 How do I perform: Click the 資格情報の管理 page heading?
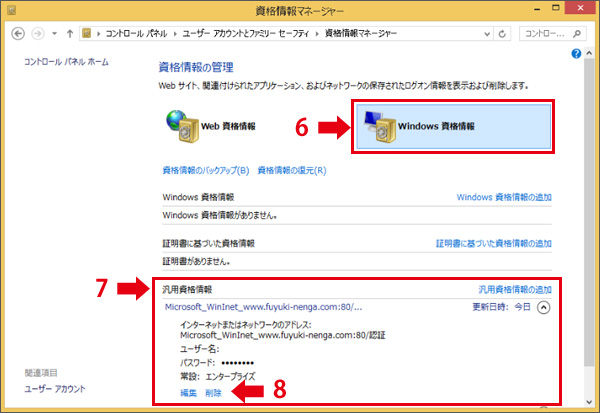tap(196, 67)
